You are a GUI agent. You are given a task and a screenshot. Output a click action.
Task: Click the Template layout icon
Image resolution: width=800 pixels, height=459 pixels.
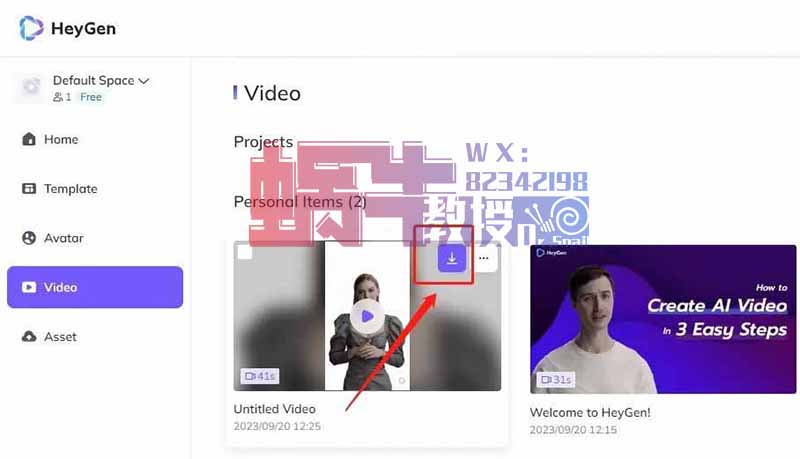pos(29,188)
